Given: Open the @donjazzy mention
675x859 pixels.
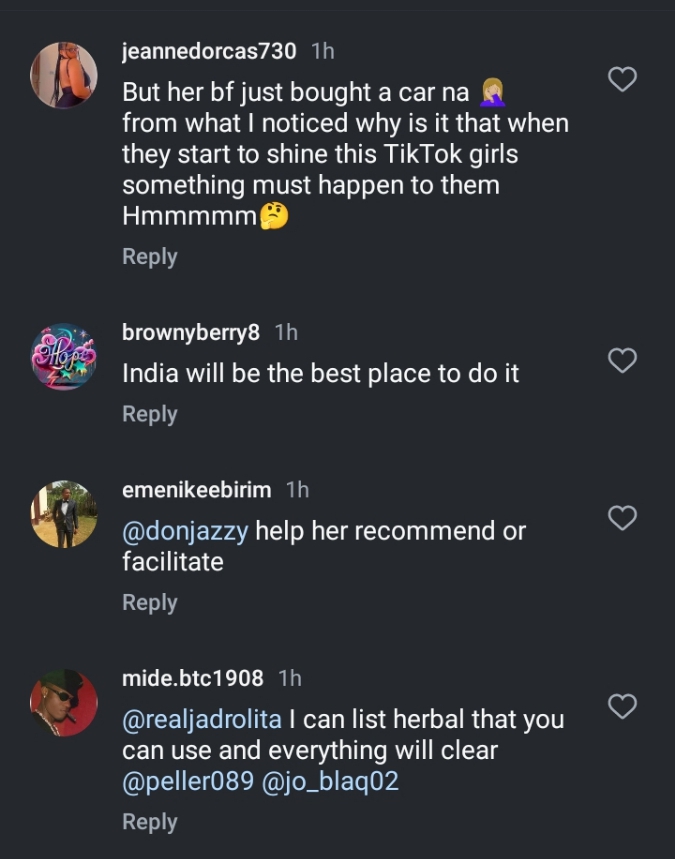Looking at the screenshot, I should coord(185,531).
